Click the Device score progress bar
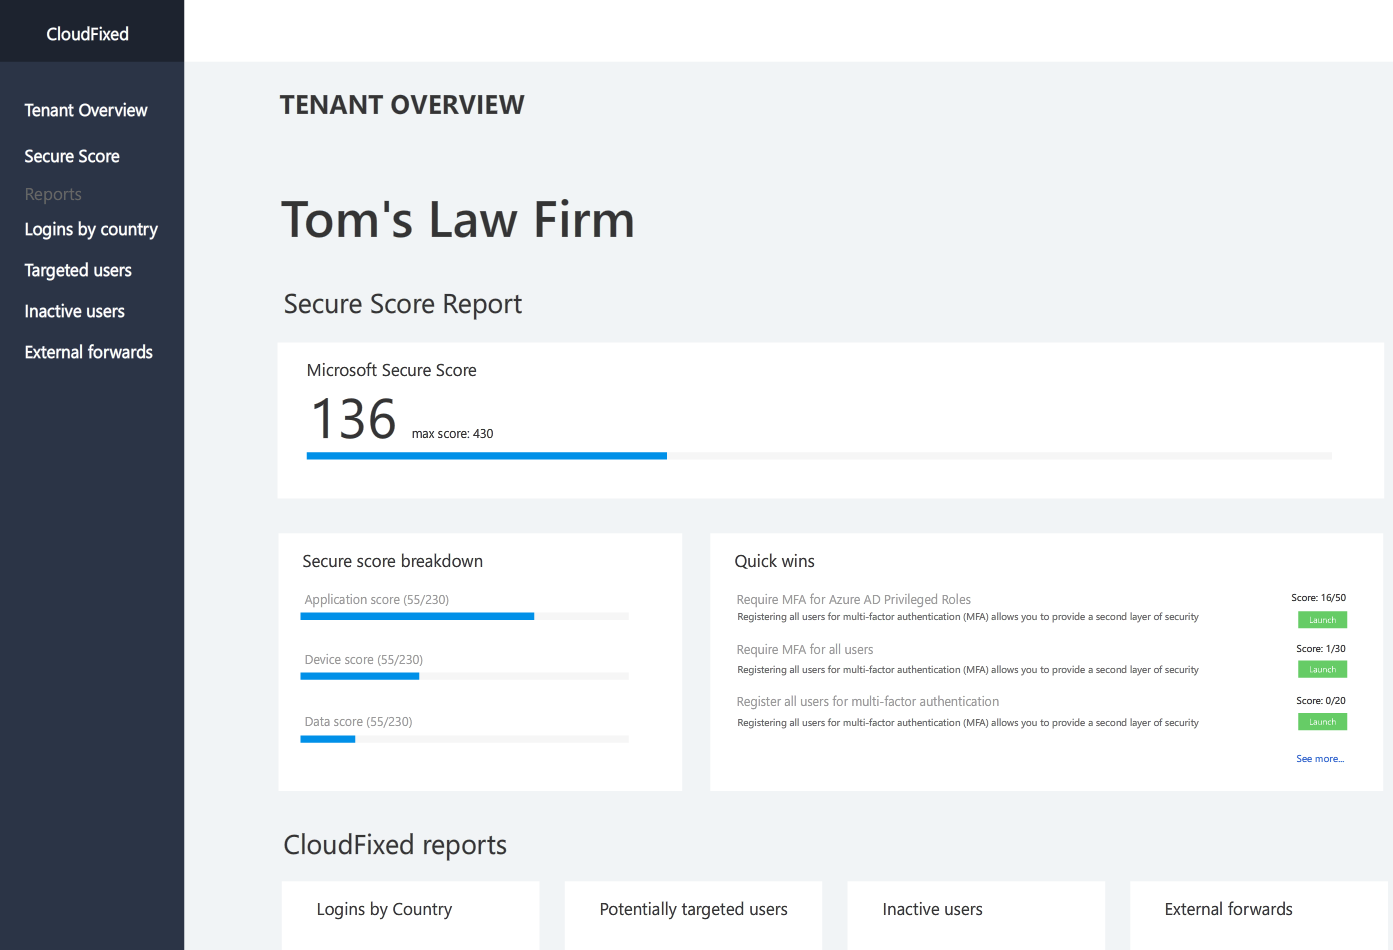Viewport: 1393px width, 950px height. (465, 676)
